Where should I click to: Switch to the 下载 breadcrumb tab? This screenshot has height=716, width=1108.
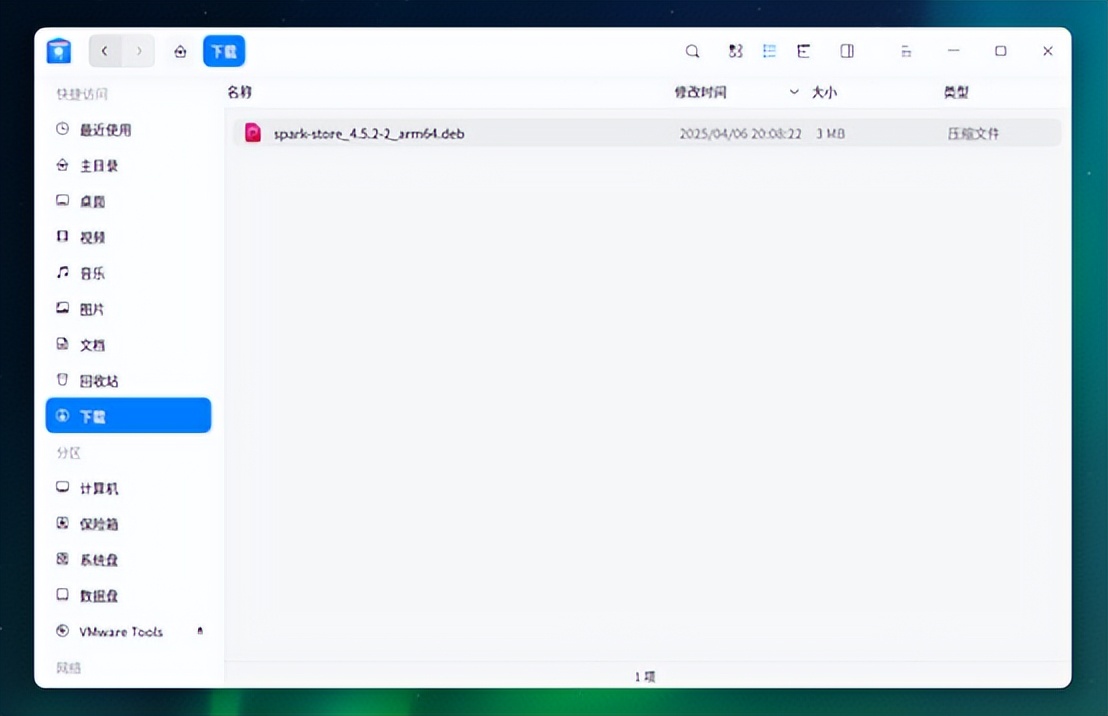[223, 50]
